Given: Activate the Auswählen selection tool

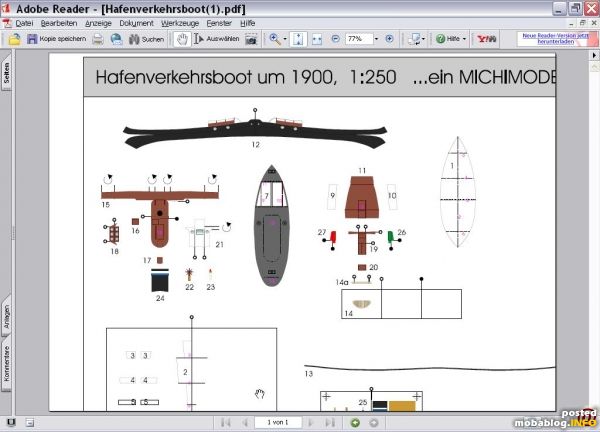Looking at the screenshot, I should click(x=217, y=39).
